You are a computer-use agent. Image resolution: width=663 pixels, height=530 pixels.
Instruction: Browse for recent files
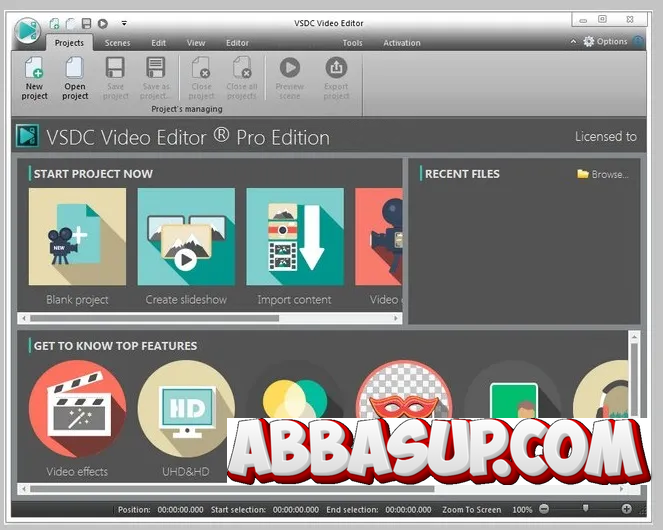(610, 174)
